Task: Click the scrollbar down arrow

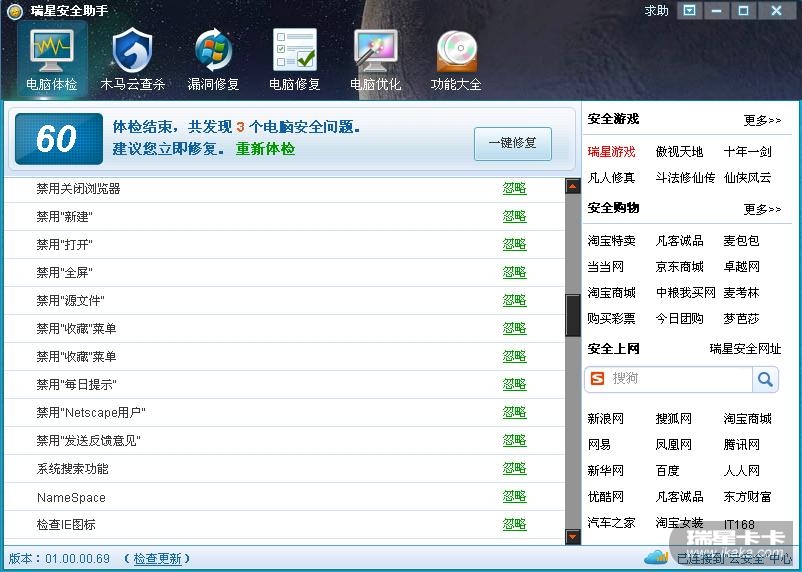Action: coord(573,537)
